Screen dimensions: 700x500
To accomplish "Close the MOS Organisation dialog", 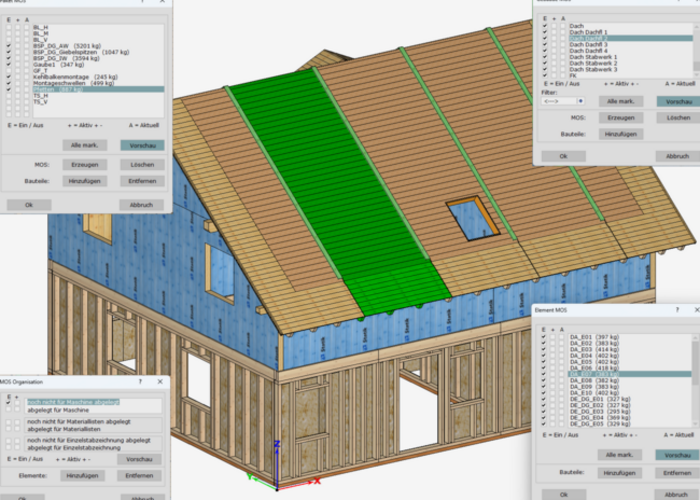I will coord(160,382).
